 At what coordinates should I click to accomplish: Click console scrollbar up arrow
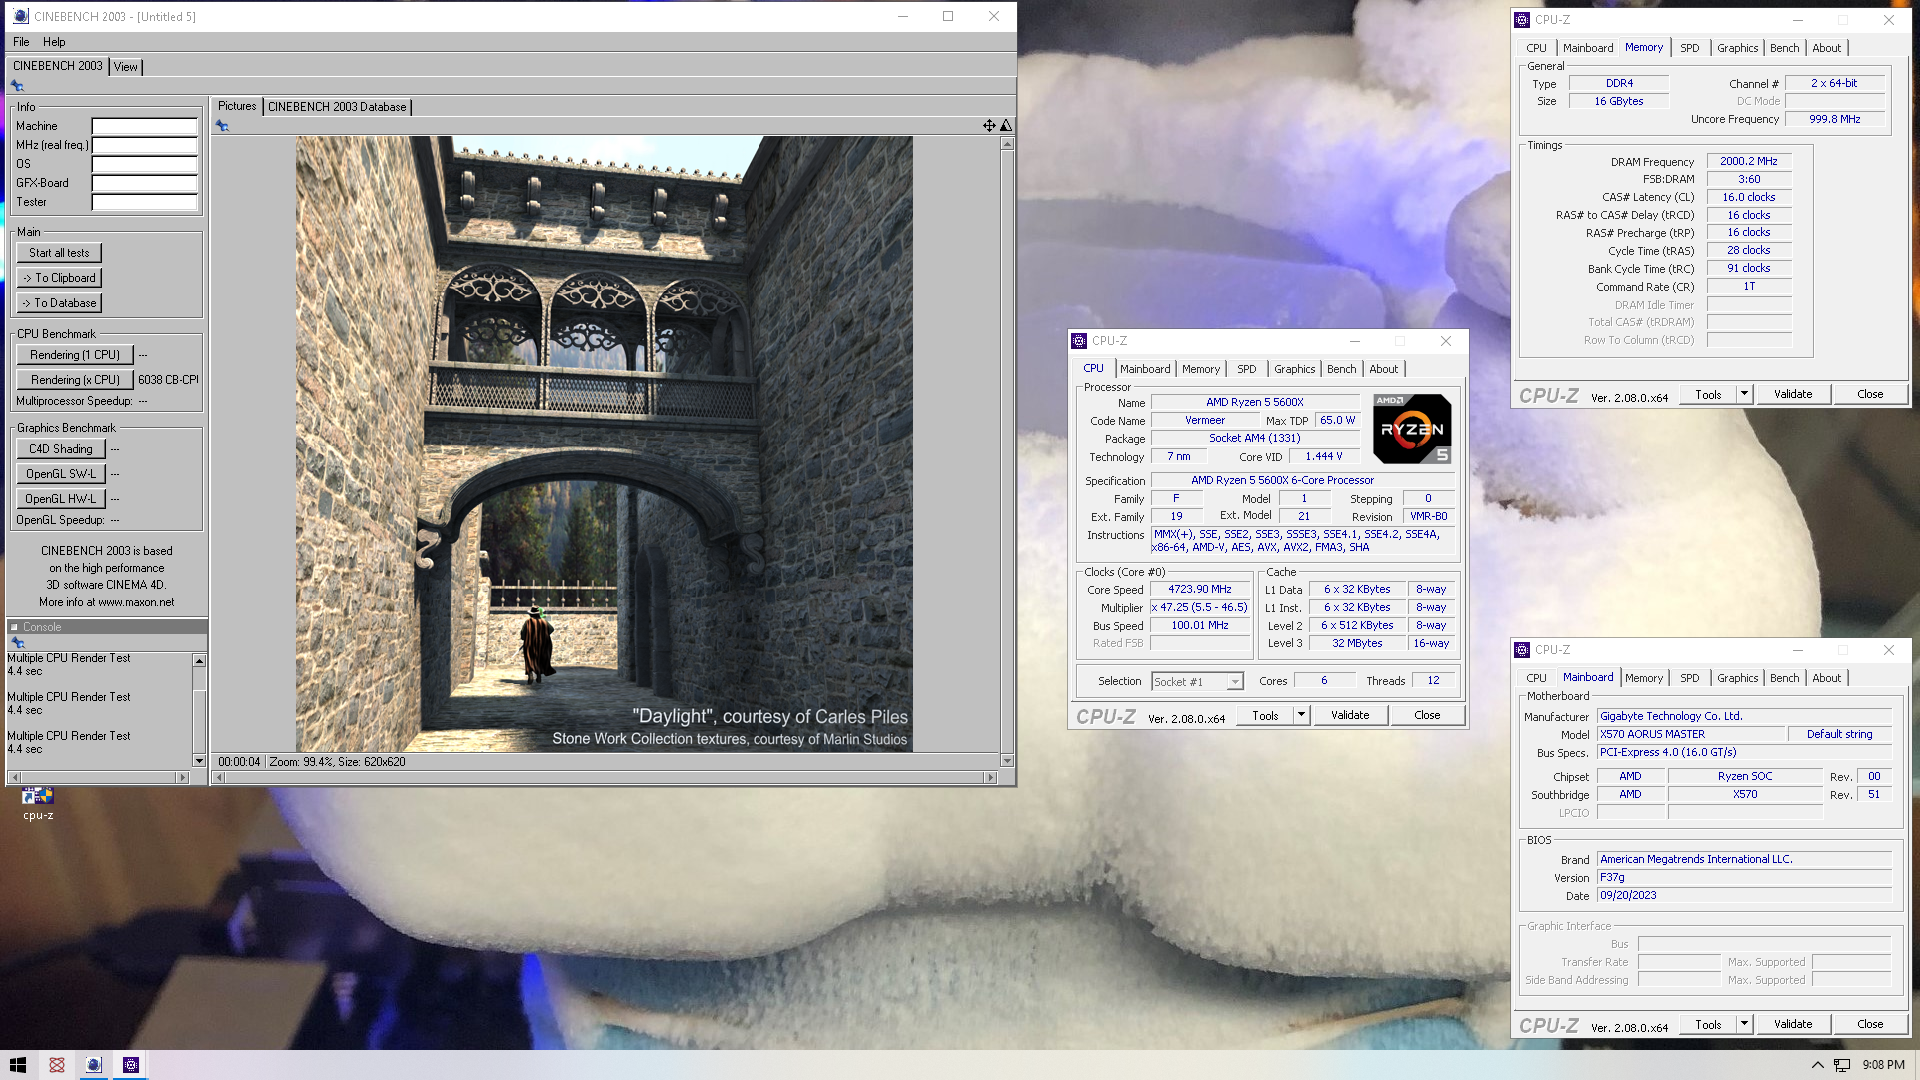tap(199, 661)
